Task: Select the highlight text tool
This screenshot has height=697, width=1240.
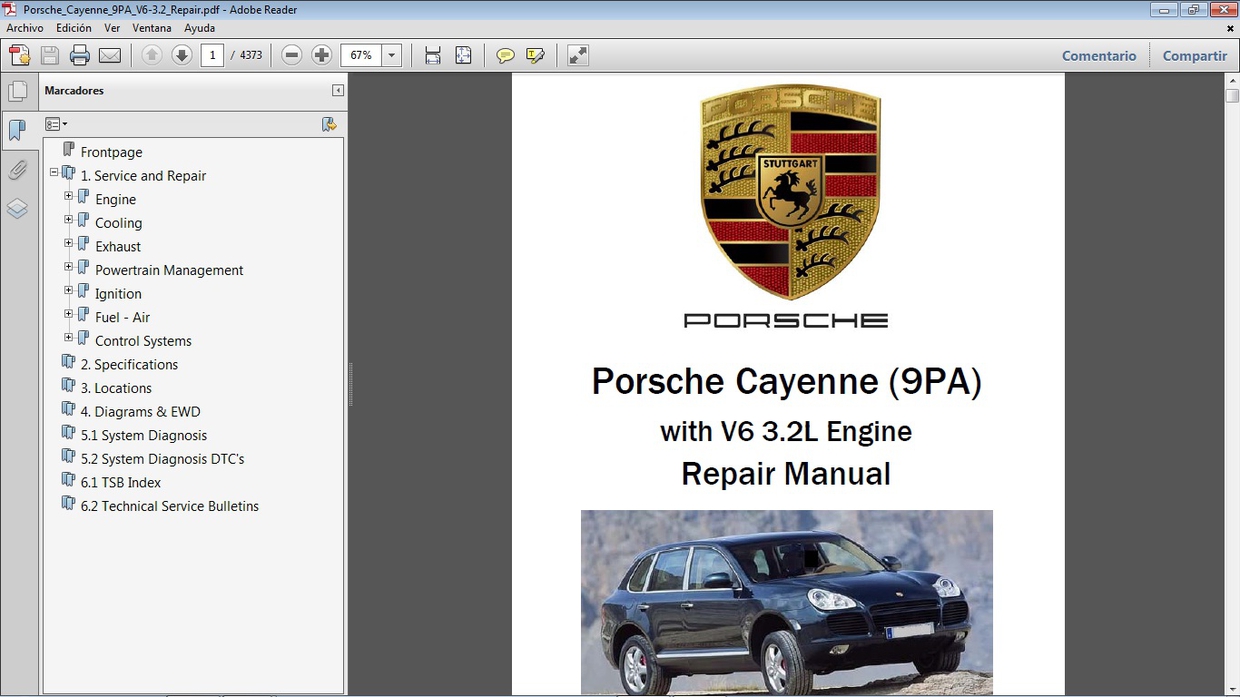Action: click(536, 55)
